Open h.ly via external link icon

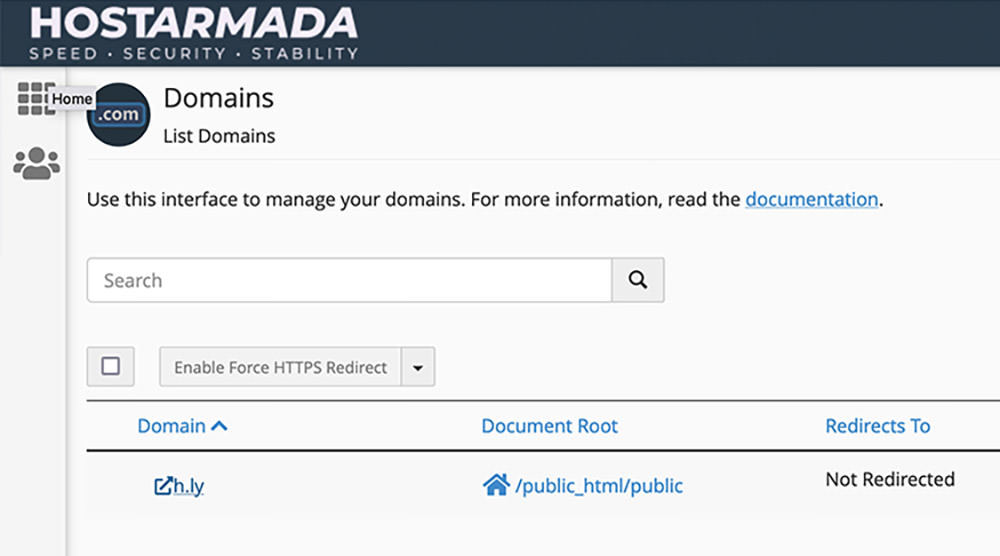[163, 486]
